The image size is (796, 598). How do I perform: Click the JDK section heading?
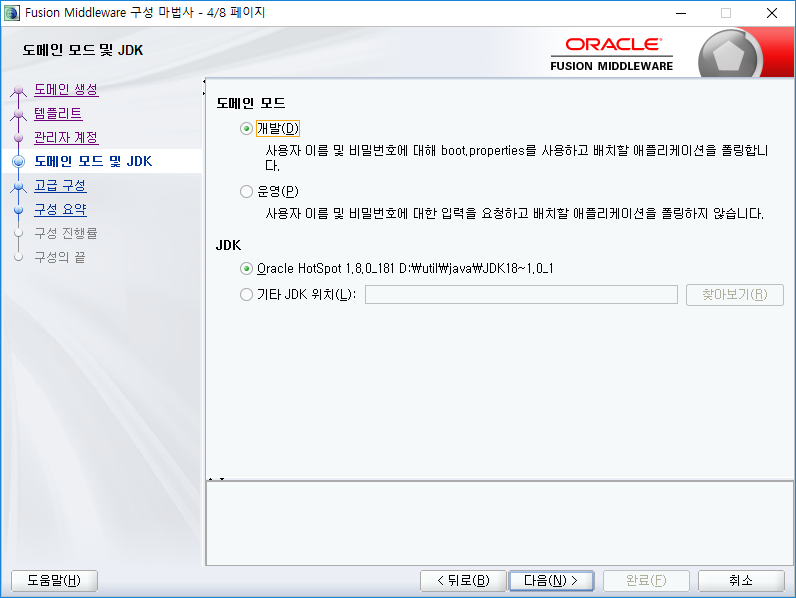pos(228,245)
